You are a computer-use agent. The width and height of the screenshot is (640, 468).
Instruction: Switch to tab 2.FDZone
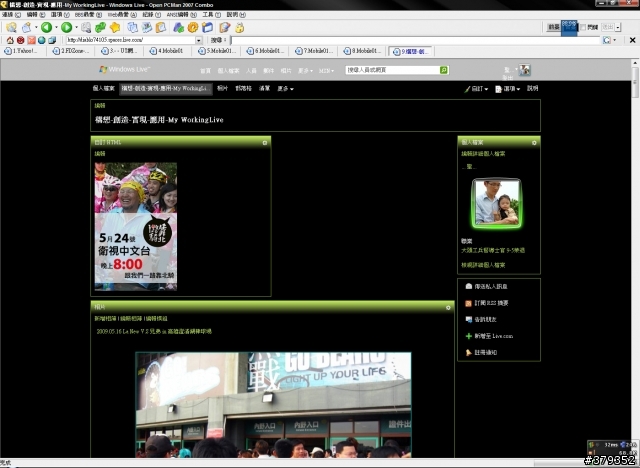coord(71,51)
